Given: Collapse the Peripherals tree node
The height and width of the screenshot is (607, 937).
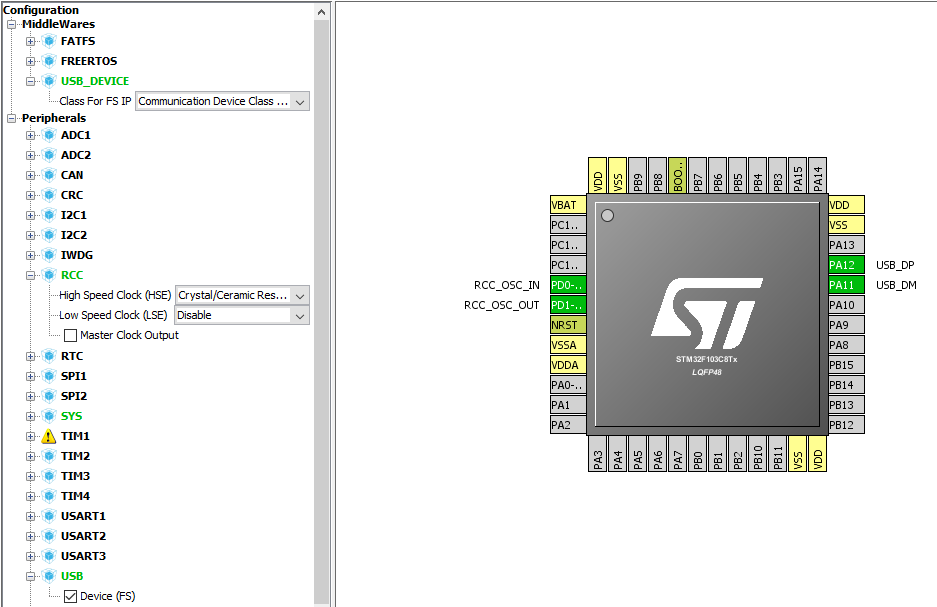Looking at the screenshot, I should pos(11,118).
